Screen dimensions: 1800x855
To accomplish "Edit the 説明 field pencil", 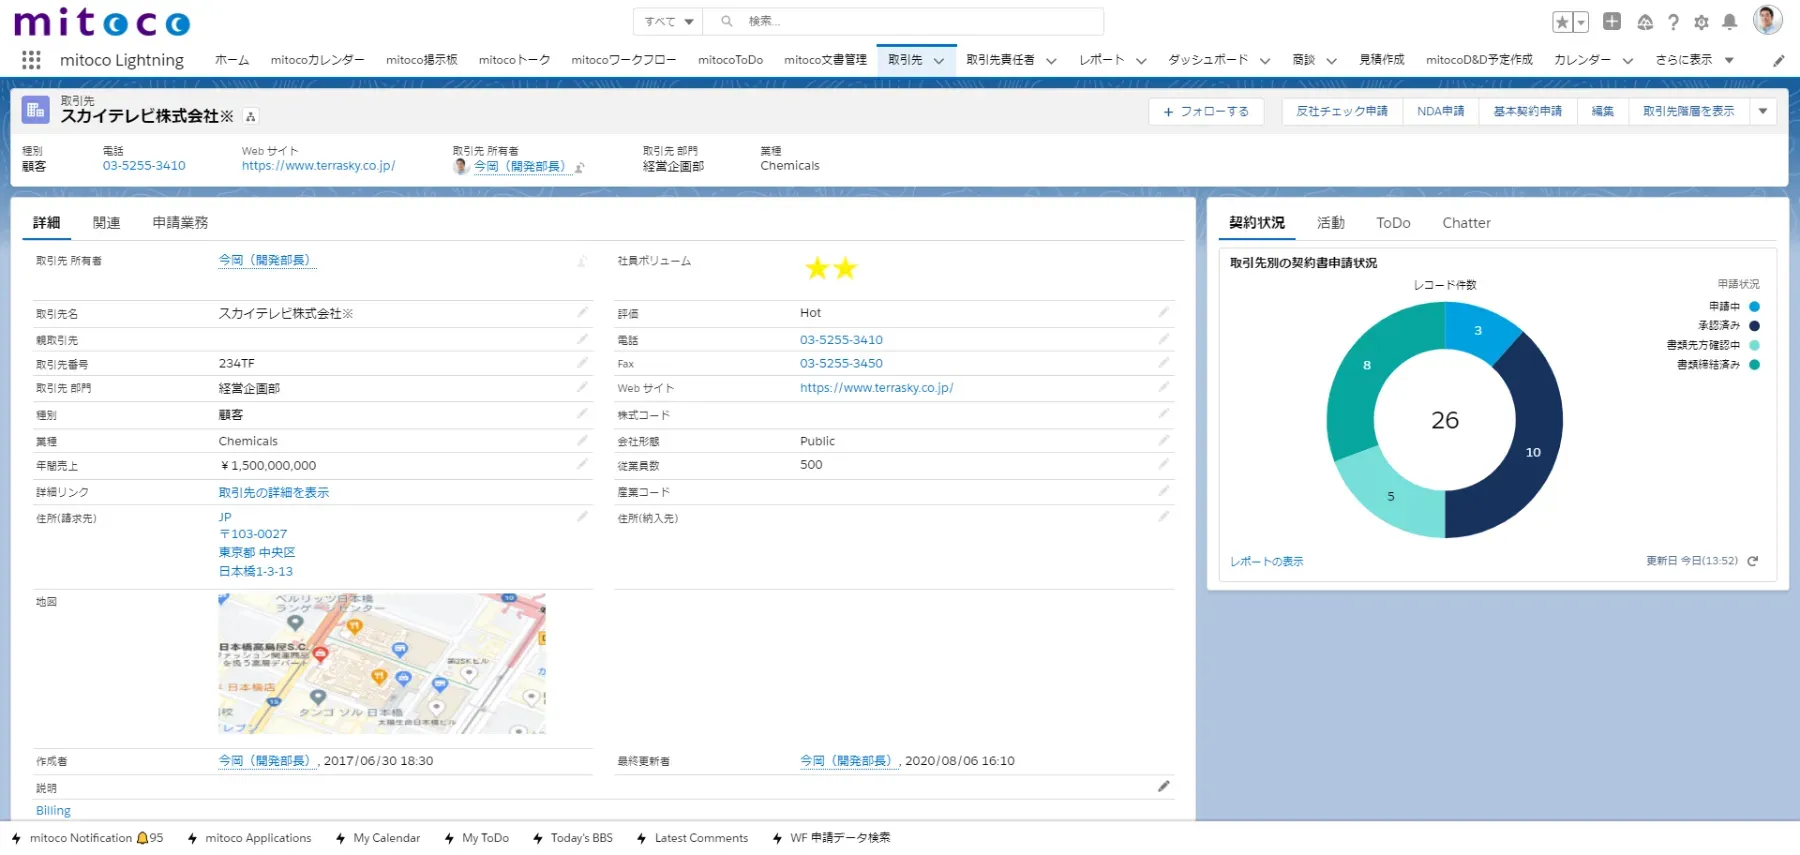I will [x=1163, y=786].
